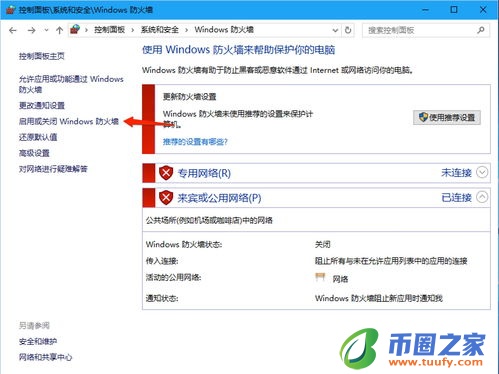
Task: Open 更改通知设置 link
Action: [42, 106]
